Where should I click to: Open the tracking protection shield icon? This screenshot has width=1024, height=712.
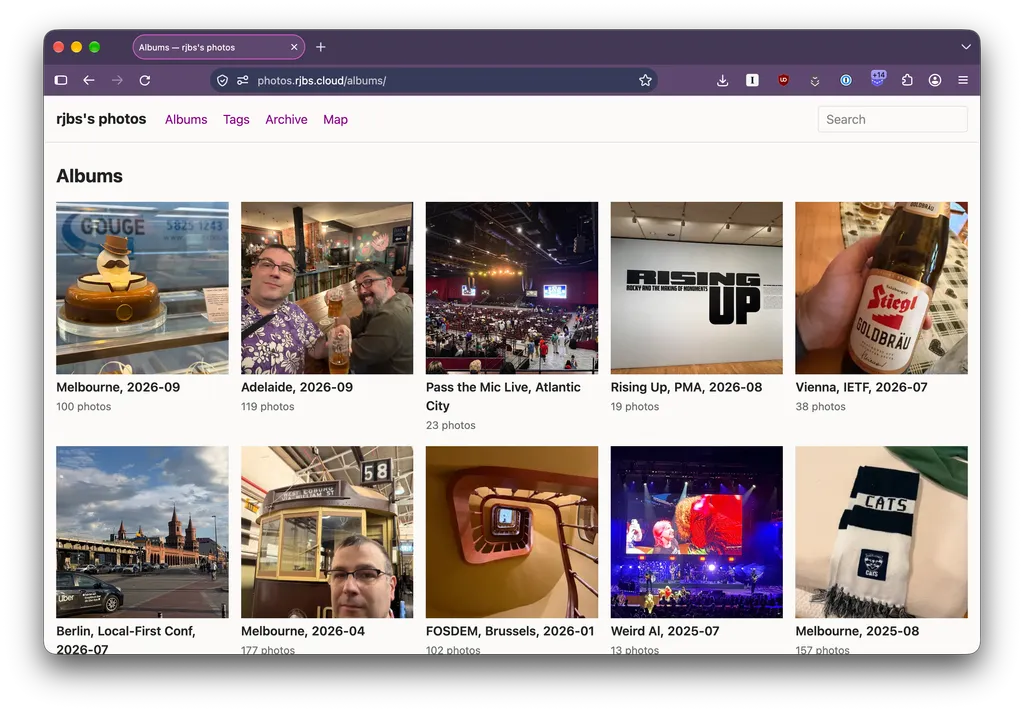pyautogui.click(x=223, y=80)
